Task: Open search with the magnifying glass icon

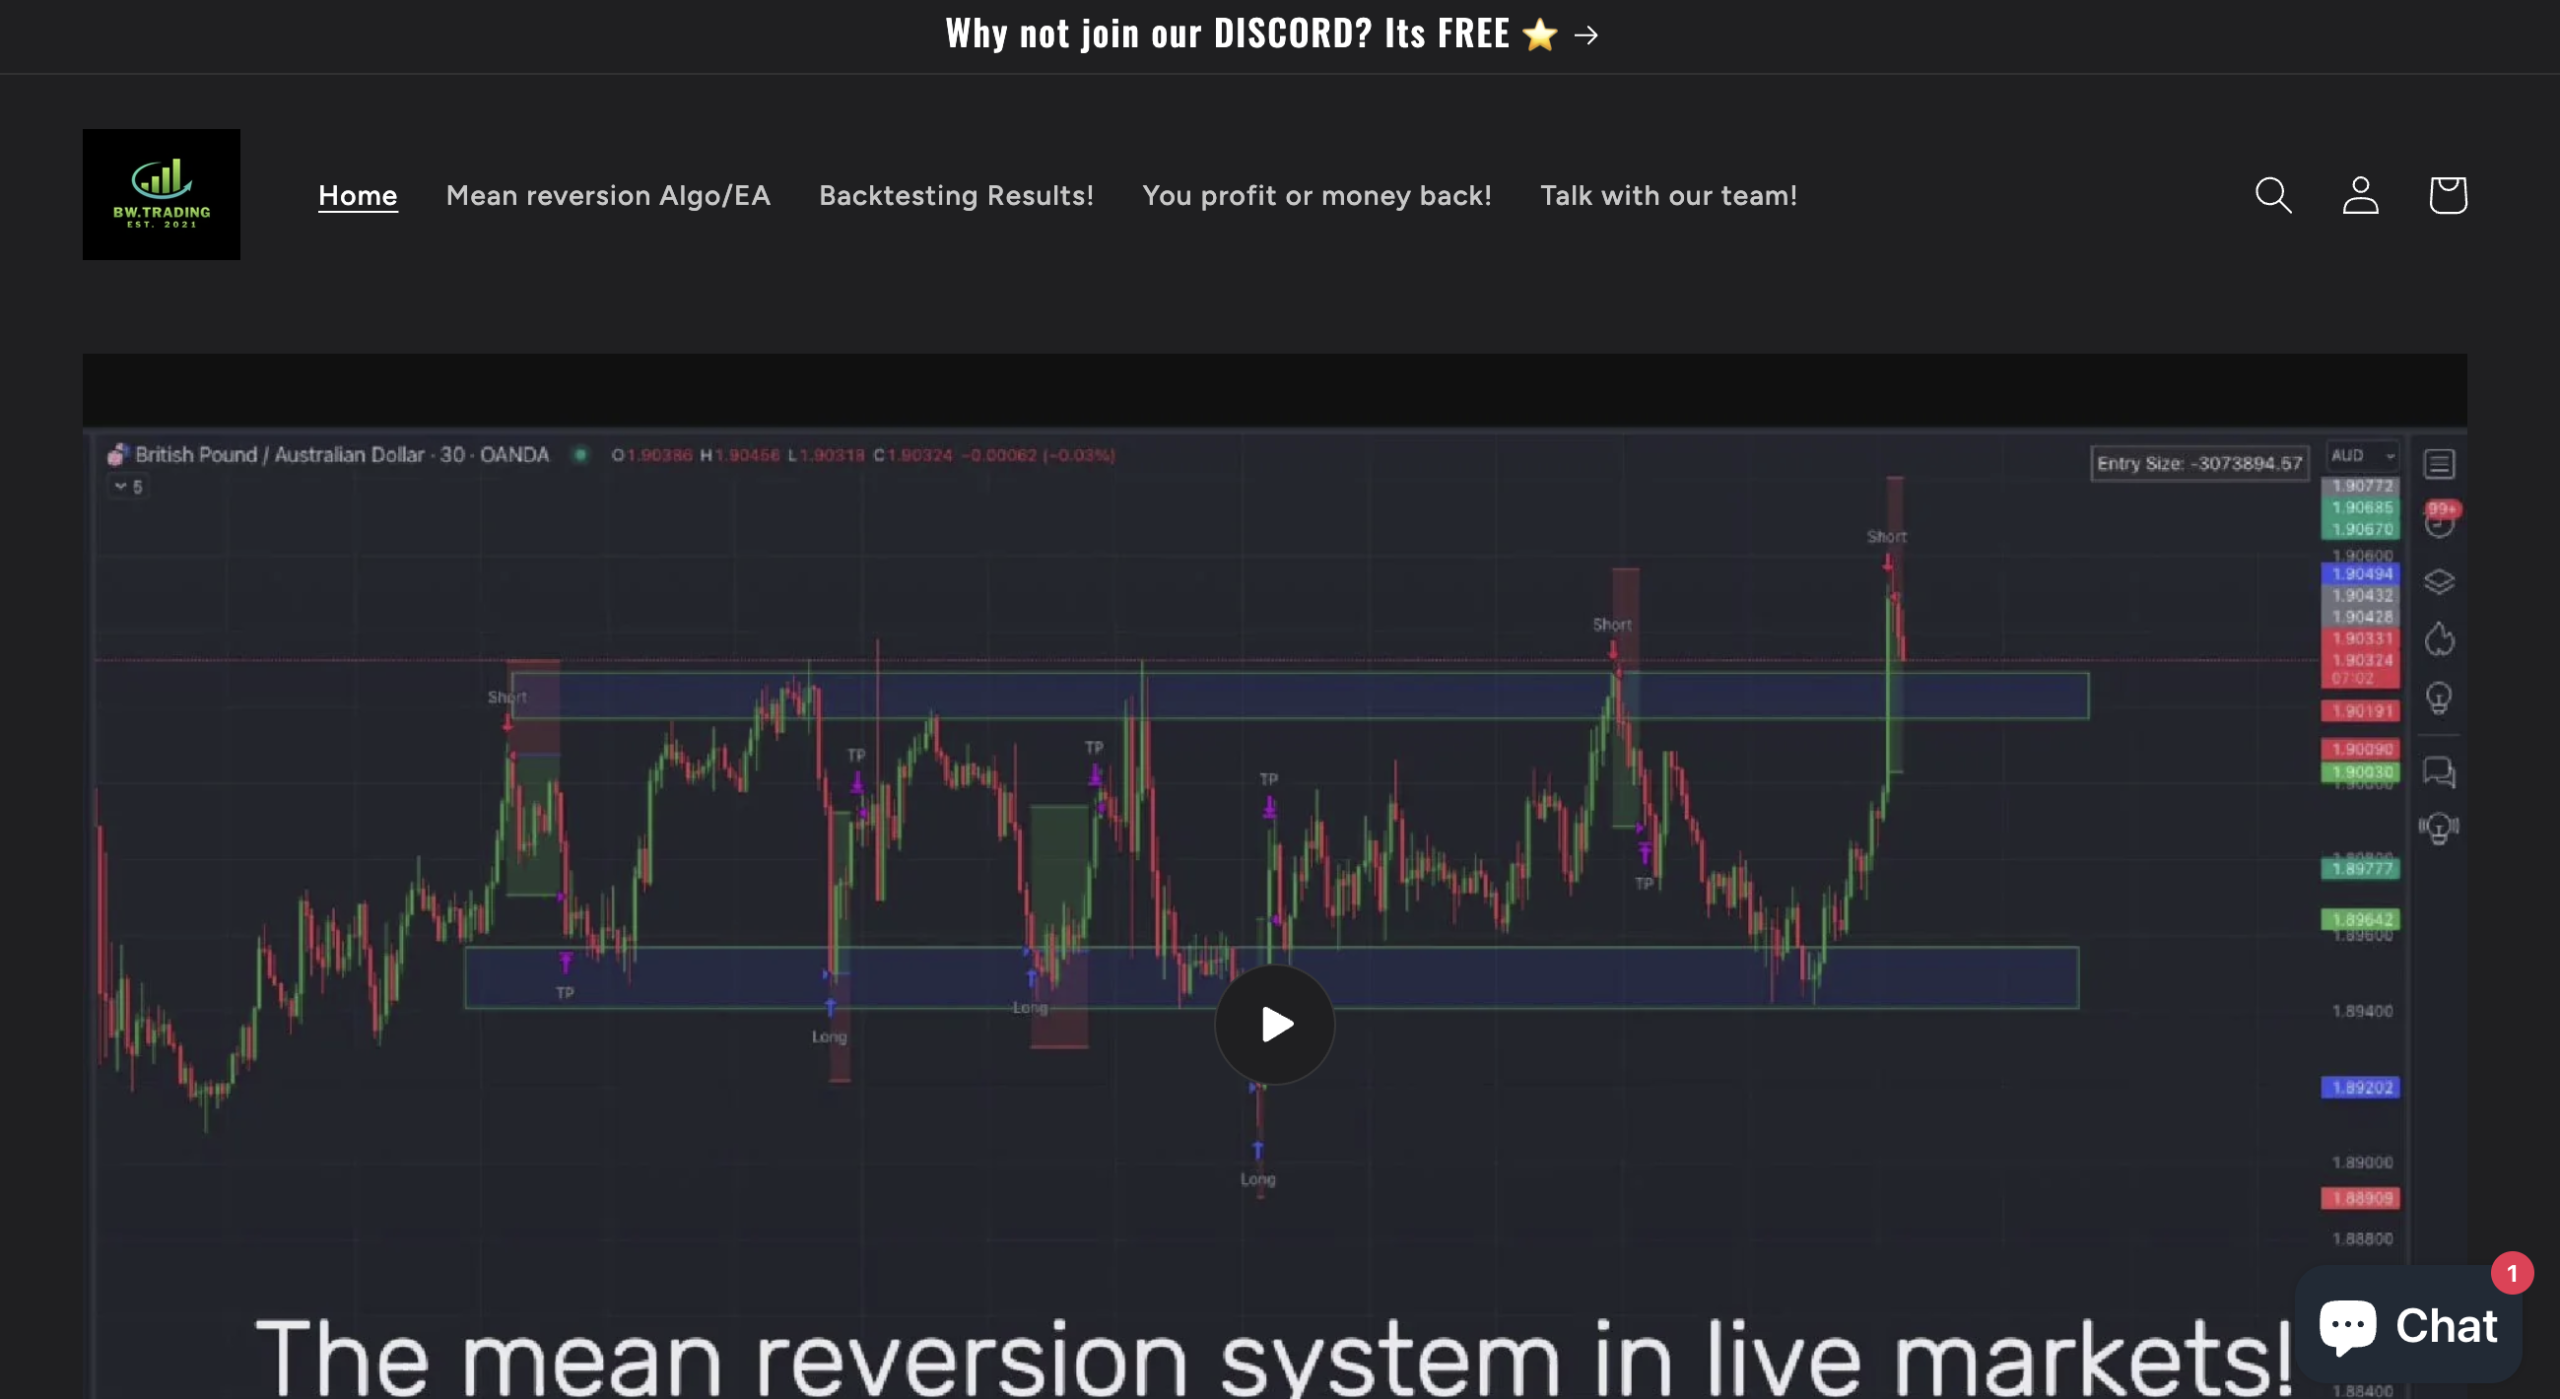Action: [2273, 195]
